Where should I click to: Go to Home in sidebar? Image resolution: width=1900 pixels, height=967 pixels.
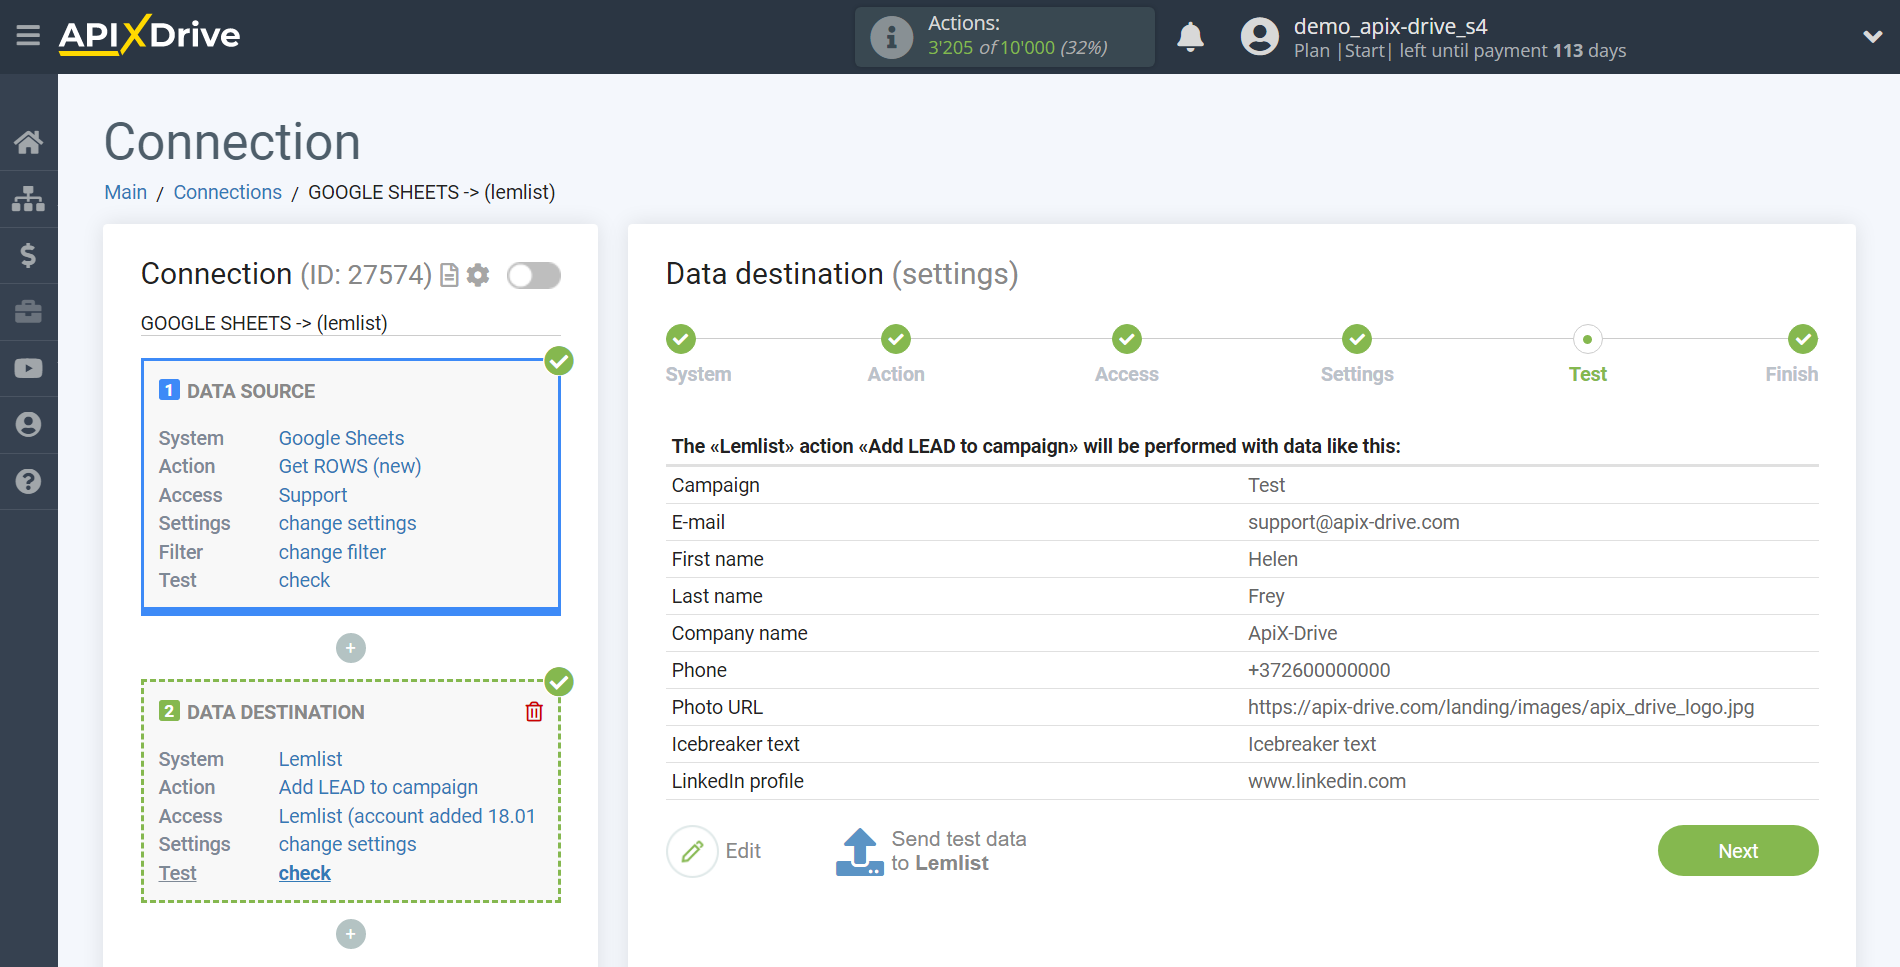[28, 142]
